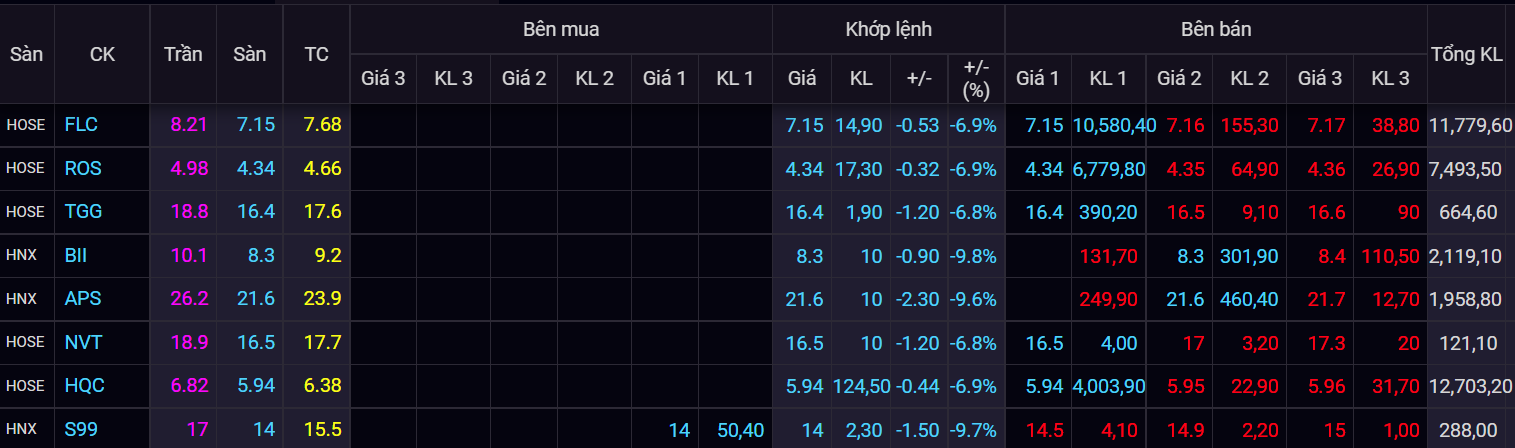Open the HQC stock symbol
The height and width of the screenshot is (448, 1515).
click(84, 385)
